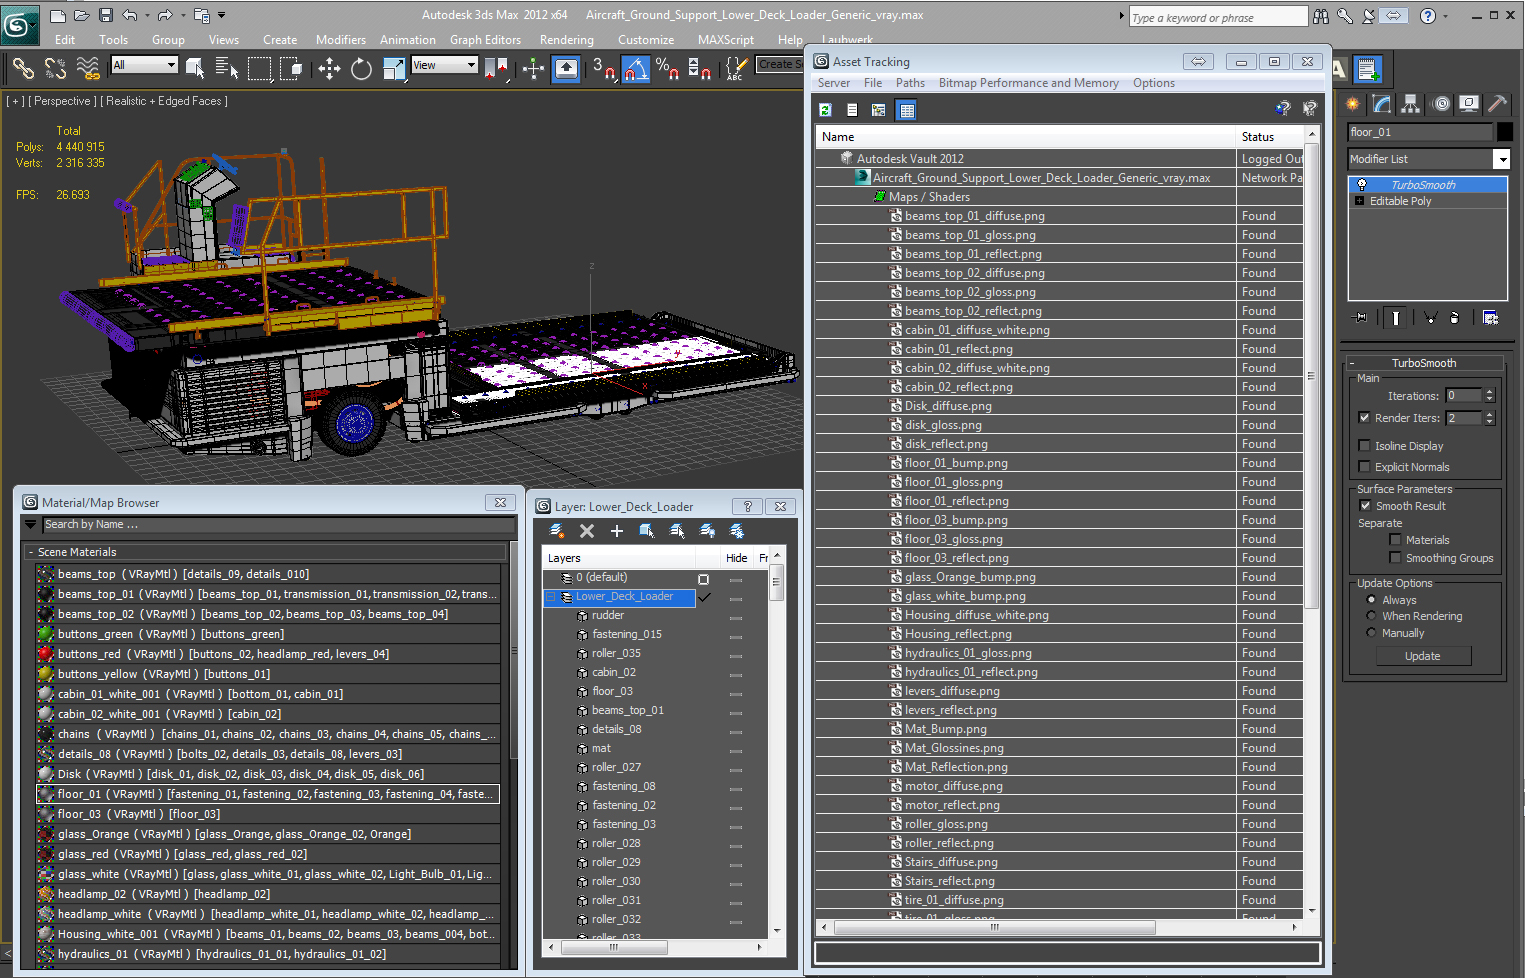Toggle the Angle Snap icon

(x=636, y=68)
